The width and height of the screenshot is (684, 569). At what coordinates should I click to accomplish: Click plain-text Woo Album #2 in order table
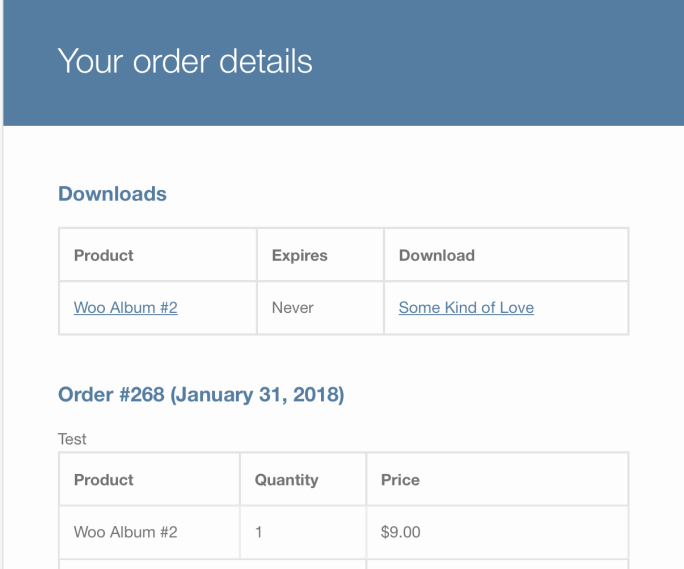point(125,532)
